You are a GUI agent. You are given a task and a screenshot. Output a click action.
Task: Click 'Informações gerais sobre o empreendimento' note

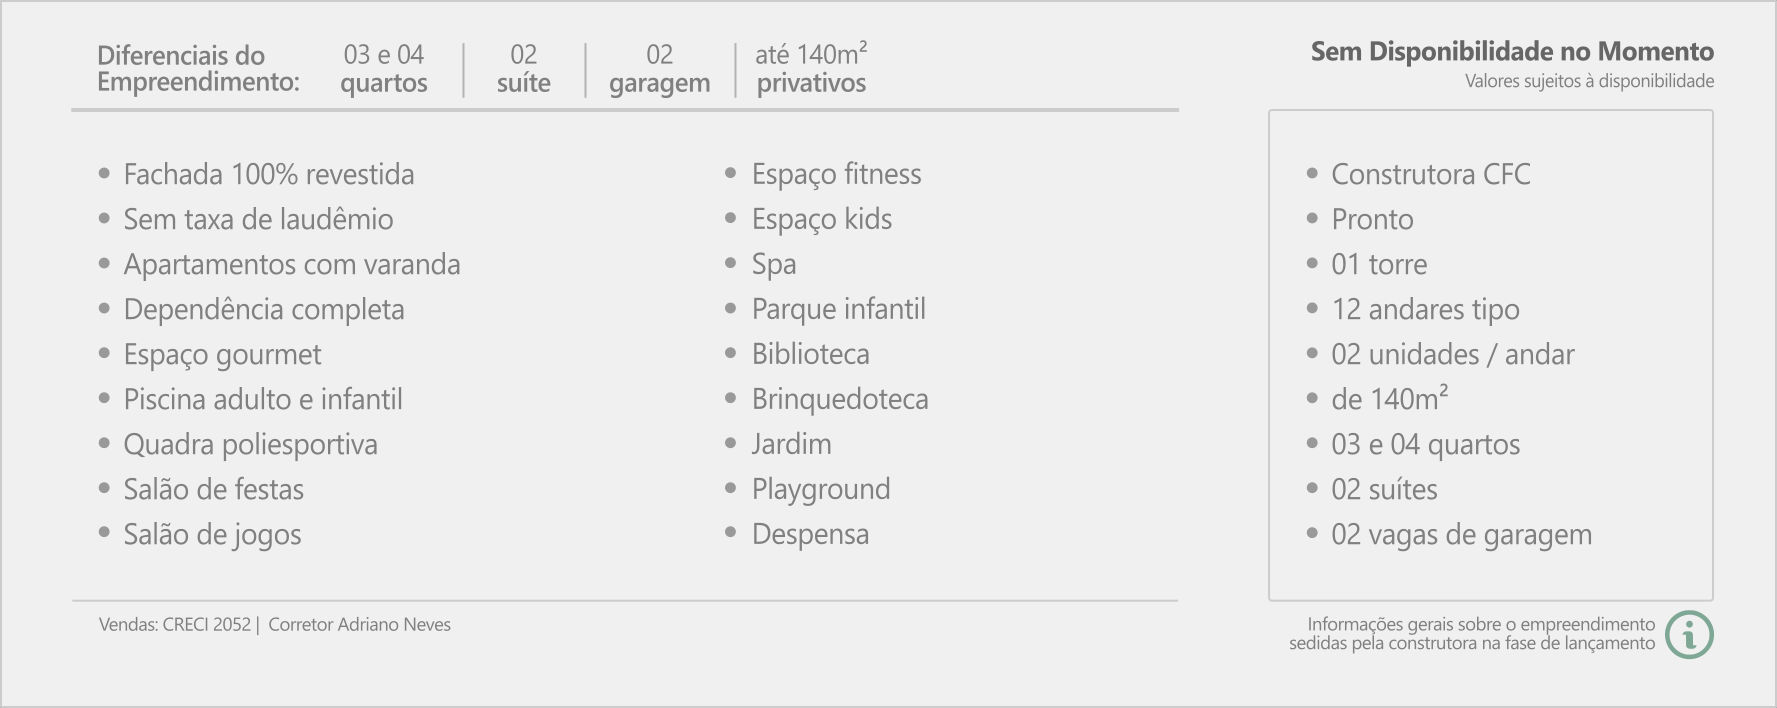pos(1481,624)
